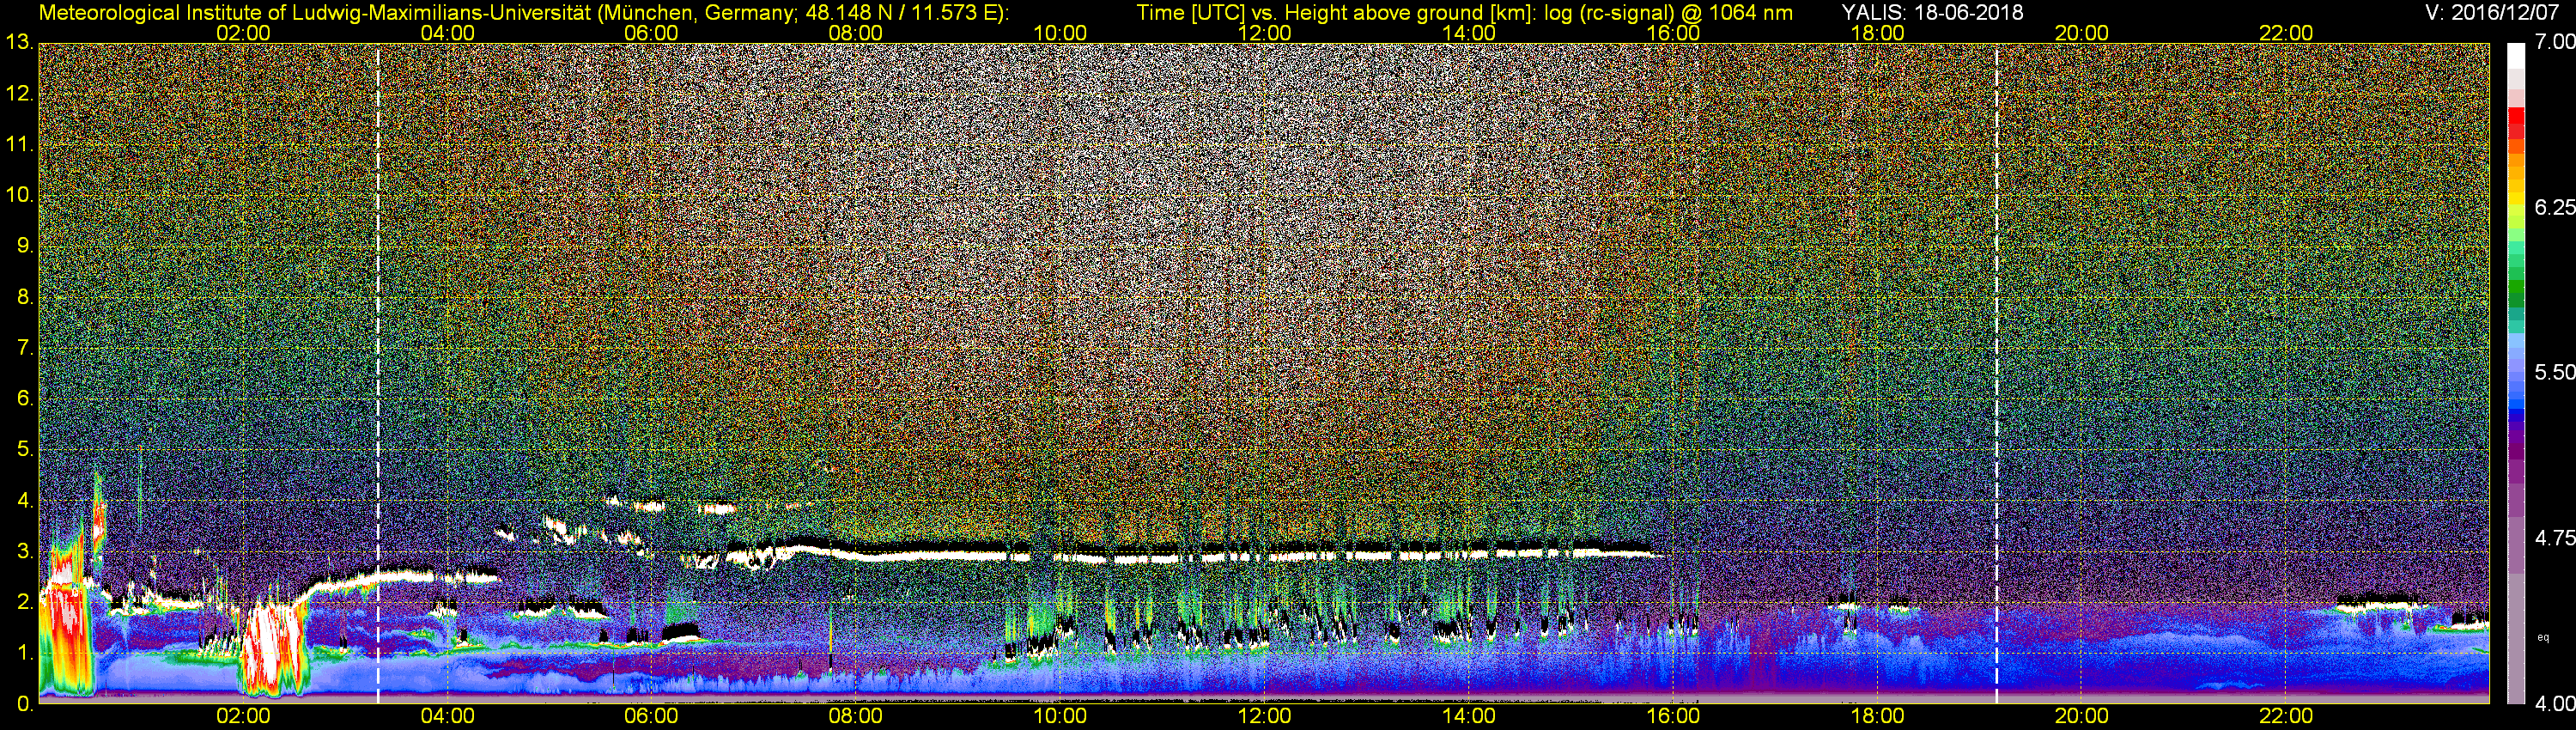Click the 7 km height axis label
Screen dimensions: 2576x730
(x=24, y=348)
